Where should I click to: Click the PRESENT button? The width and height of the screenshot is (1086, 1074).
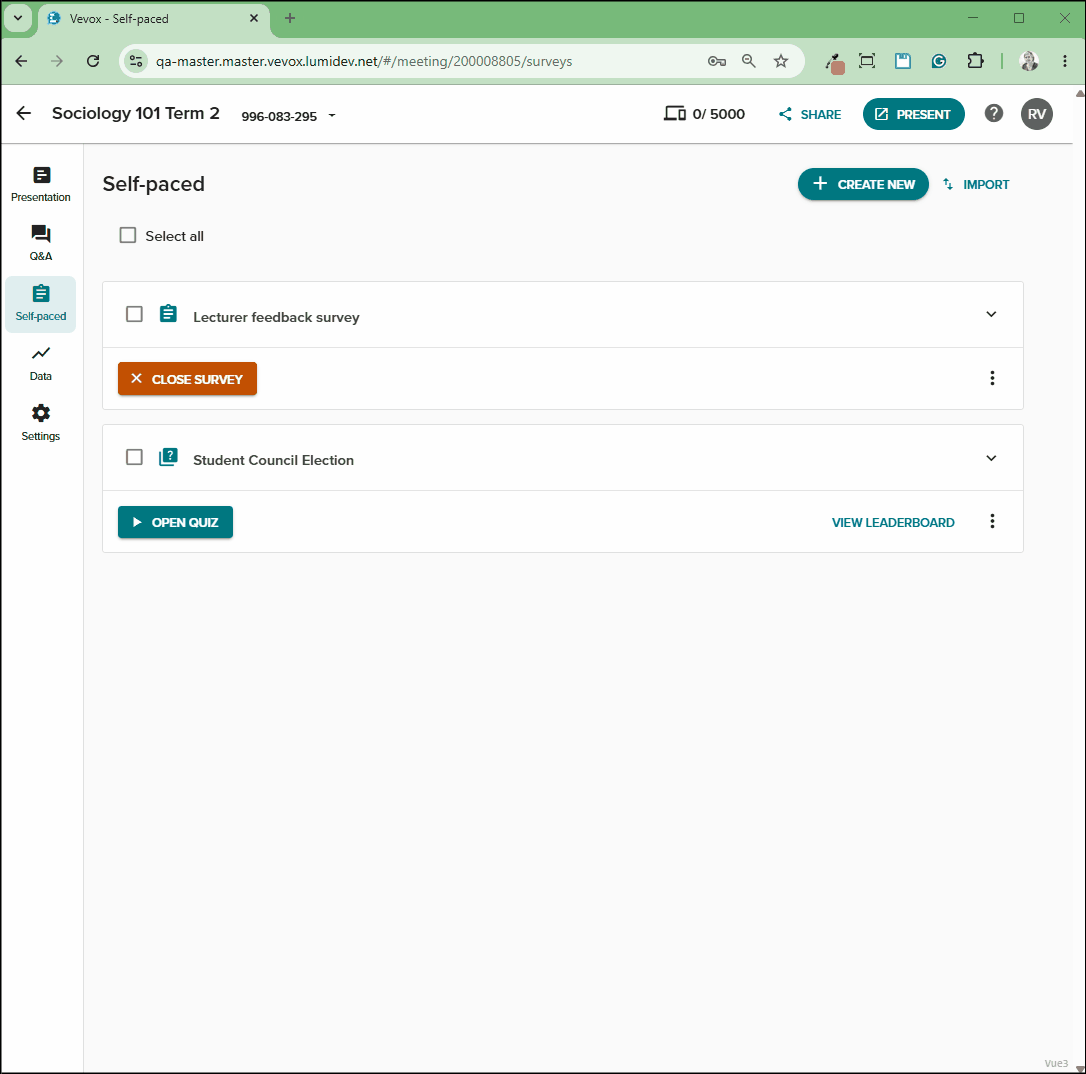point(914,114)
